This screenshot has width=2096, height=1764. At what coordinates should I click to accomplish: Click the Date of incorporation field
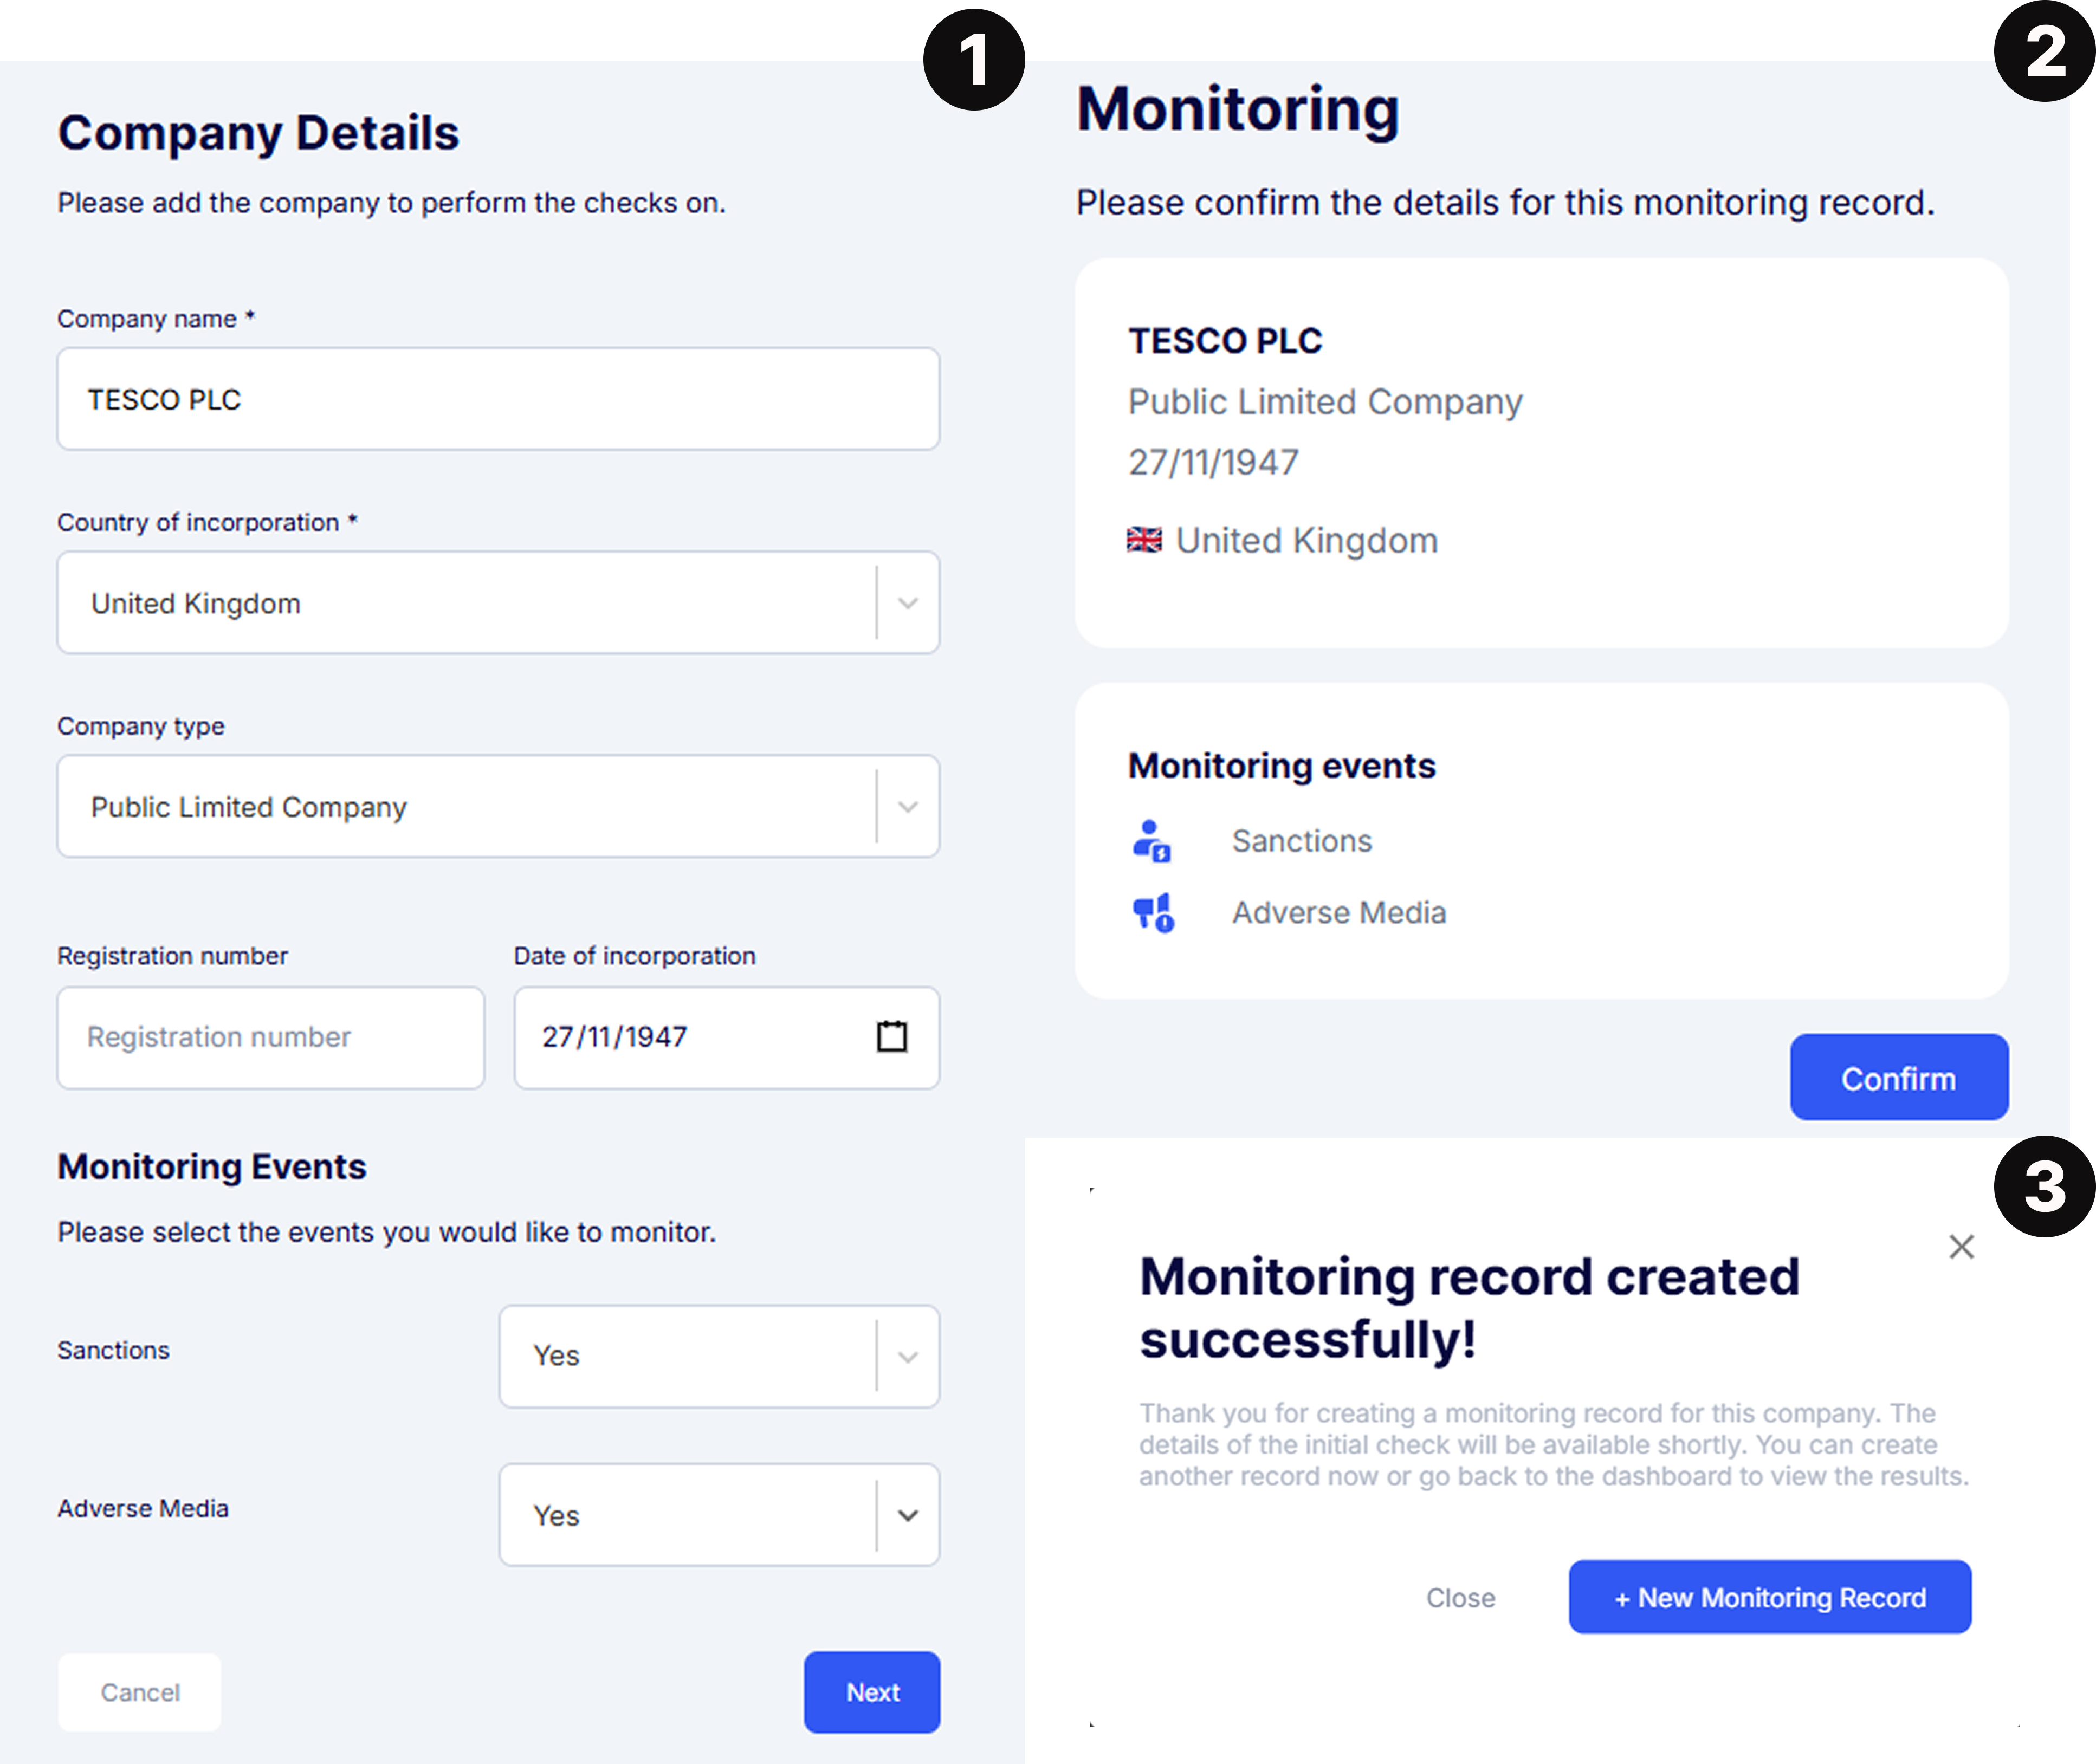coord(727,1037)
